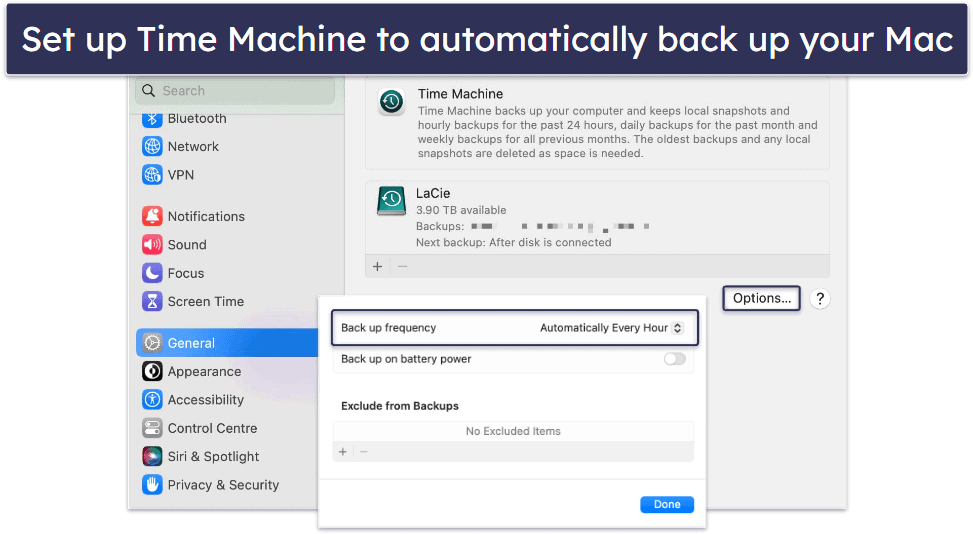Image resolution: width=973 pixels, height=534 pixels.
Task: Click the LaCie backup disk icon
Action: [x=392, y=201]
